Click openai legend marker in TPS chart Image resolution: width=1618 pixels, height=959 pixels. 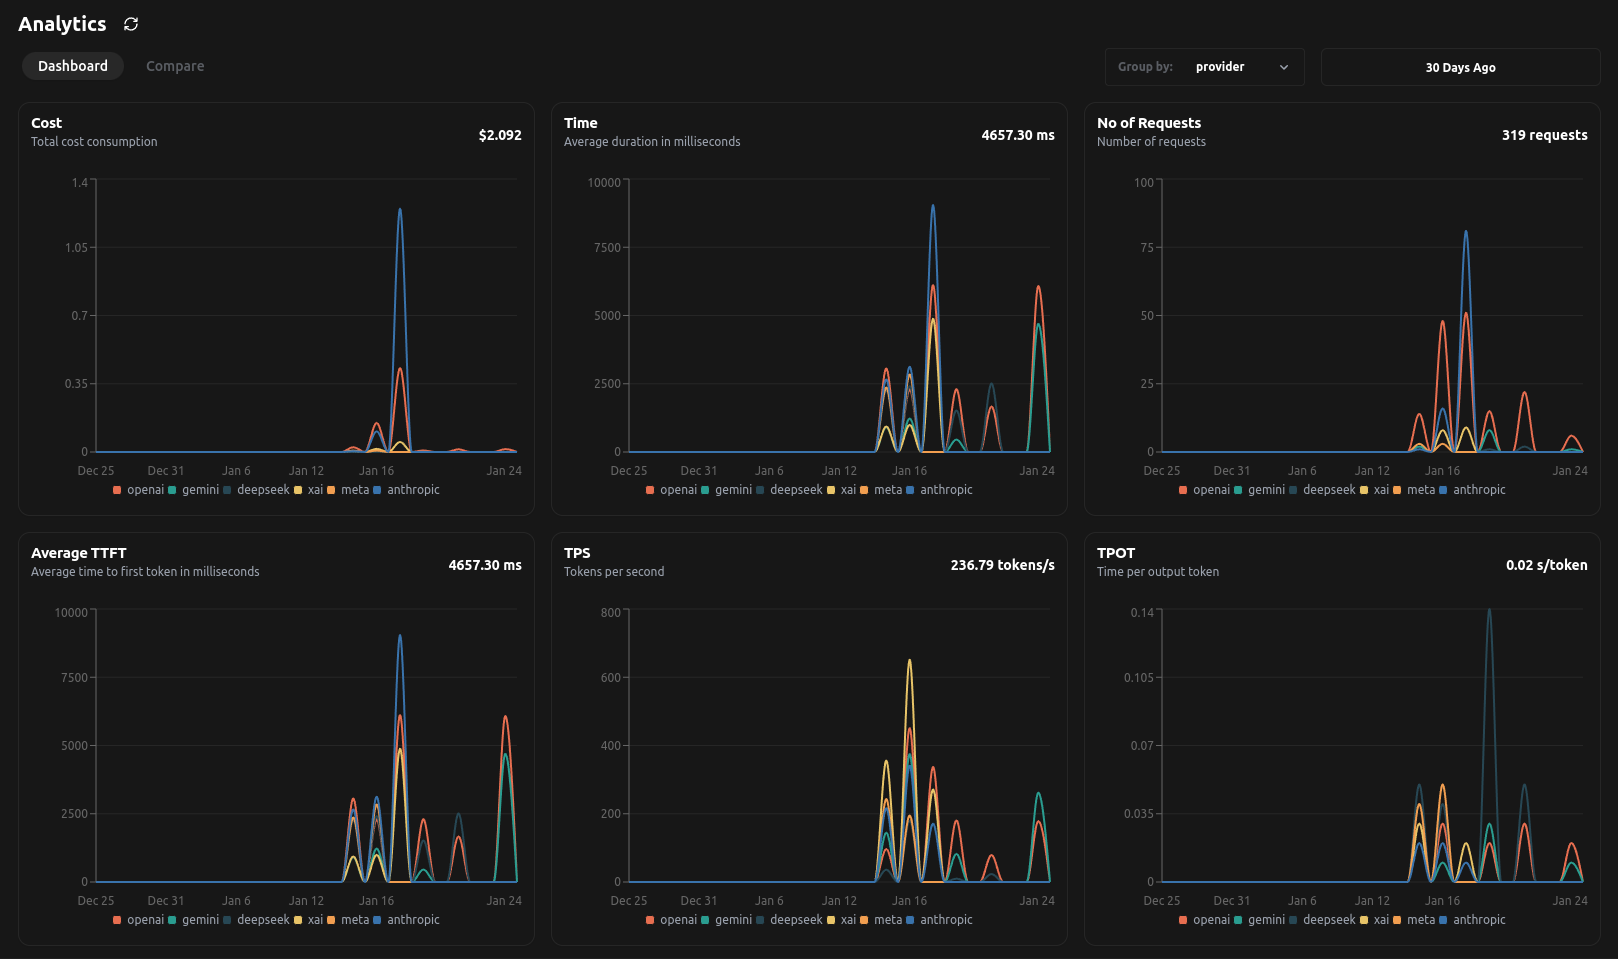(650, 920)
